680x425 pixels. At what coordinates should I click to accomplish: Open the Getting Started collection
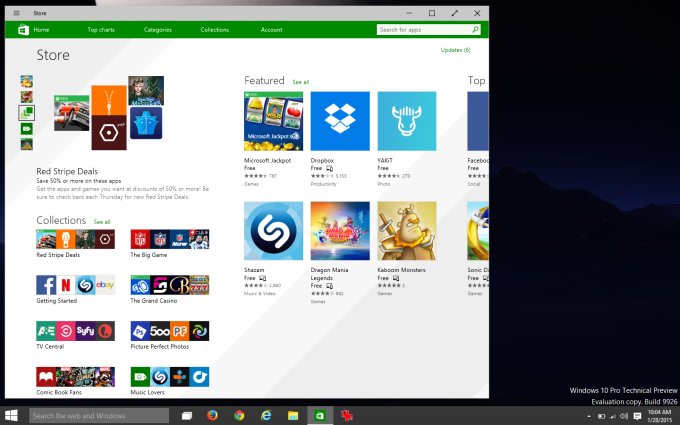(x=75, y=285)
